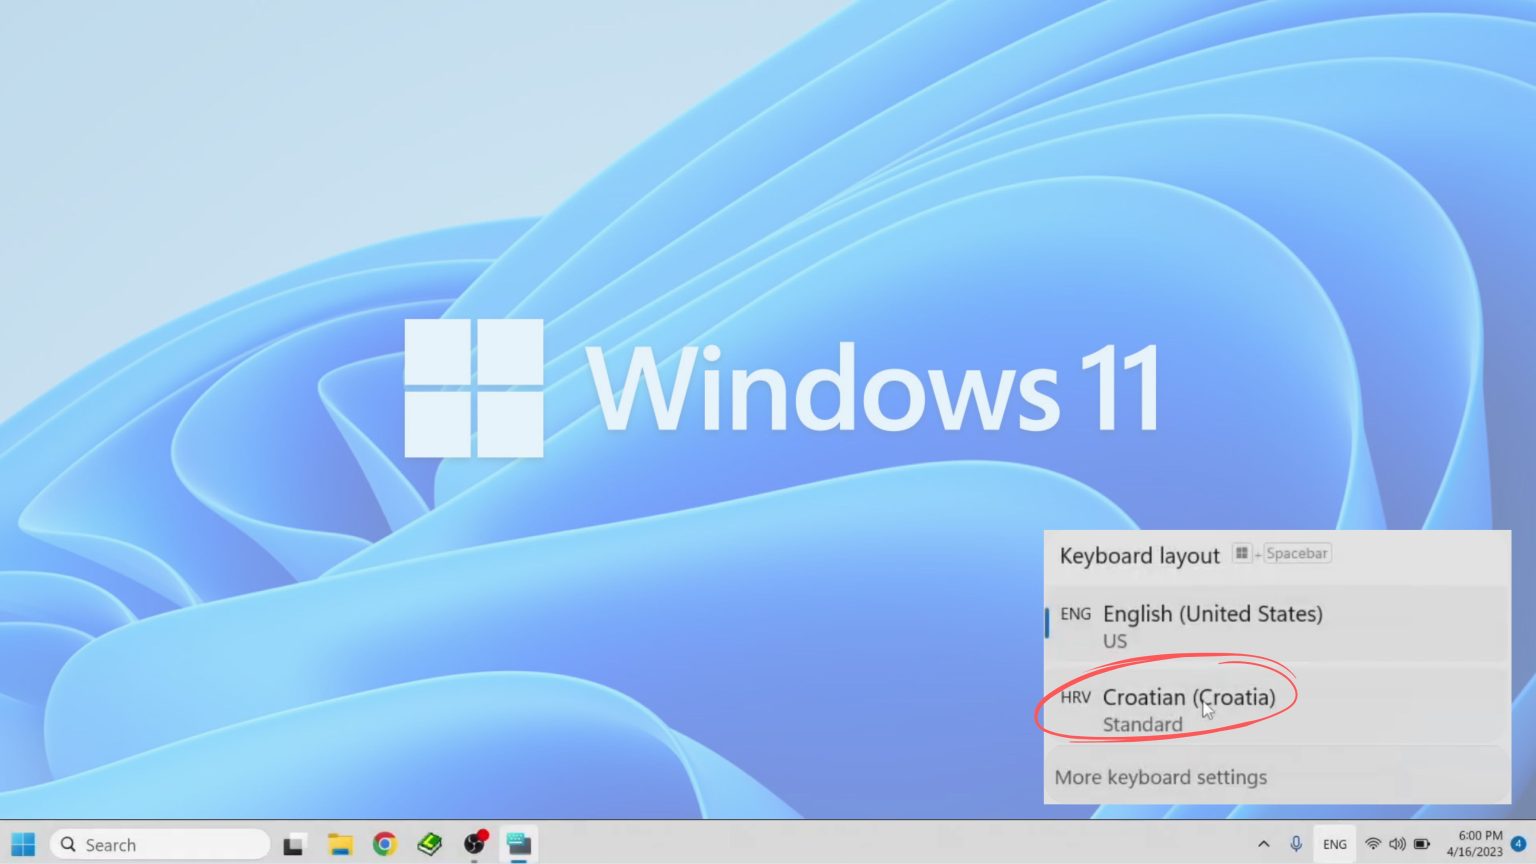Viewport: 1536px width, 864px height.
Task: Click the ENG language indicator
Action: [1334, 843]
